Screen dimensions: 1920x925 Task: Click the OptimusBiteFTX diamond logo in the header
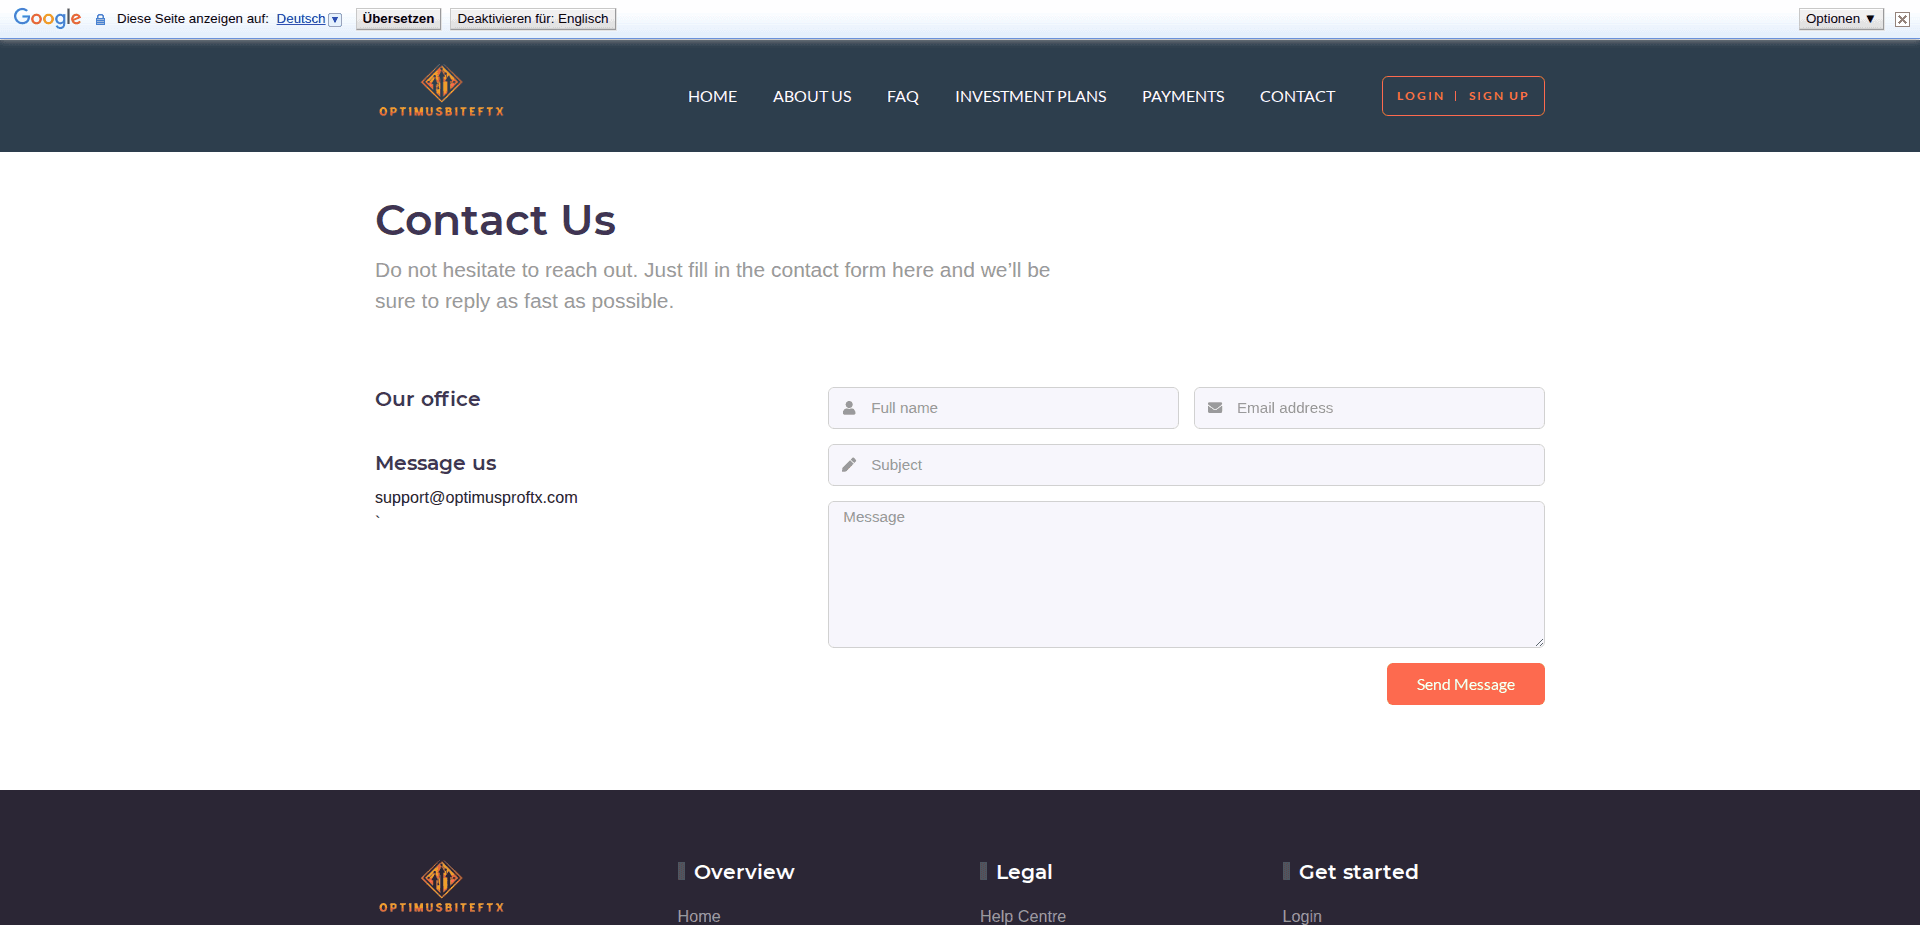[440, 89]
